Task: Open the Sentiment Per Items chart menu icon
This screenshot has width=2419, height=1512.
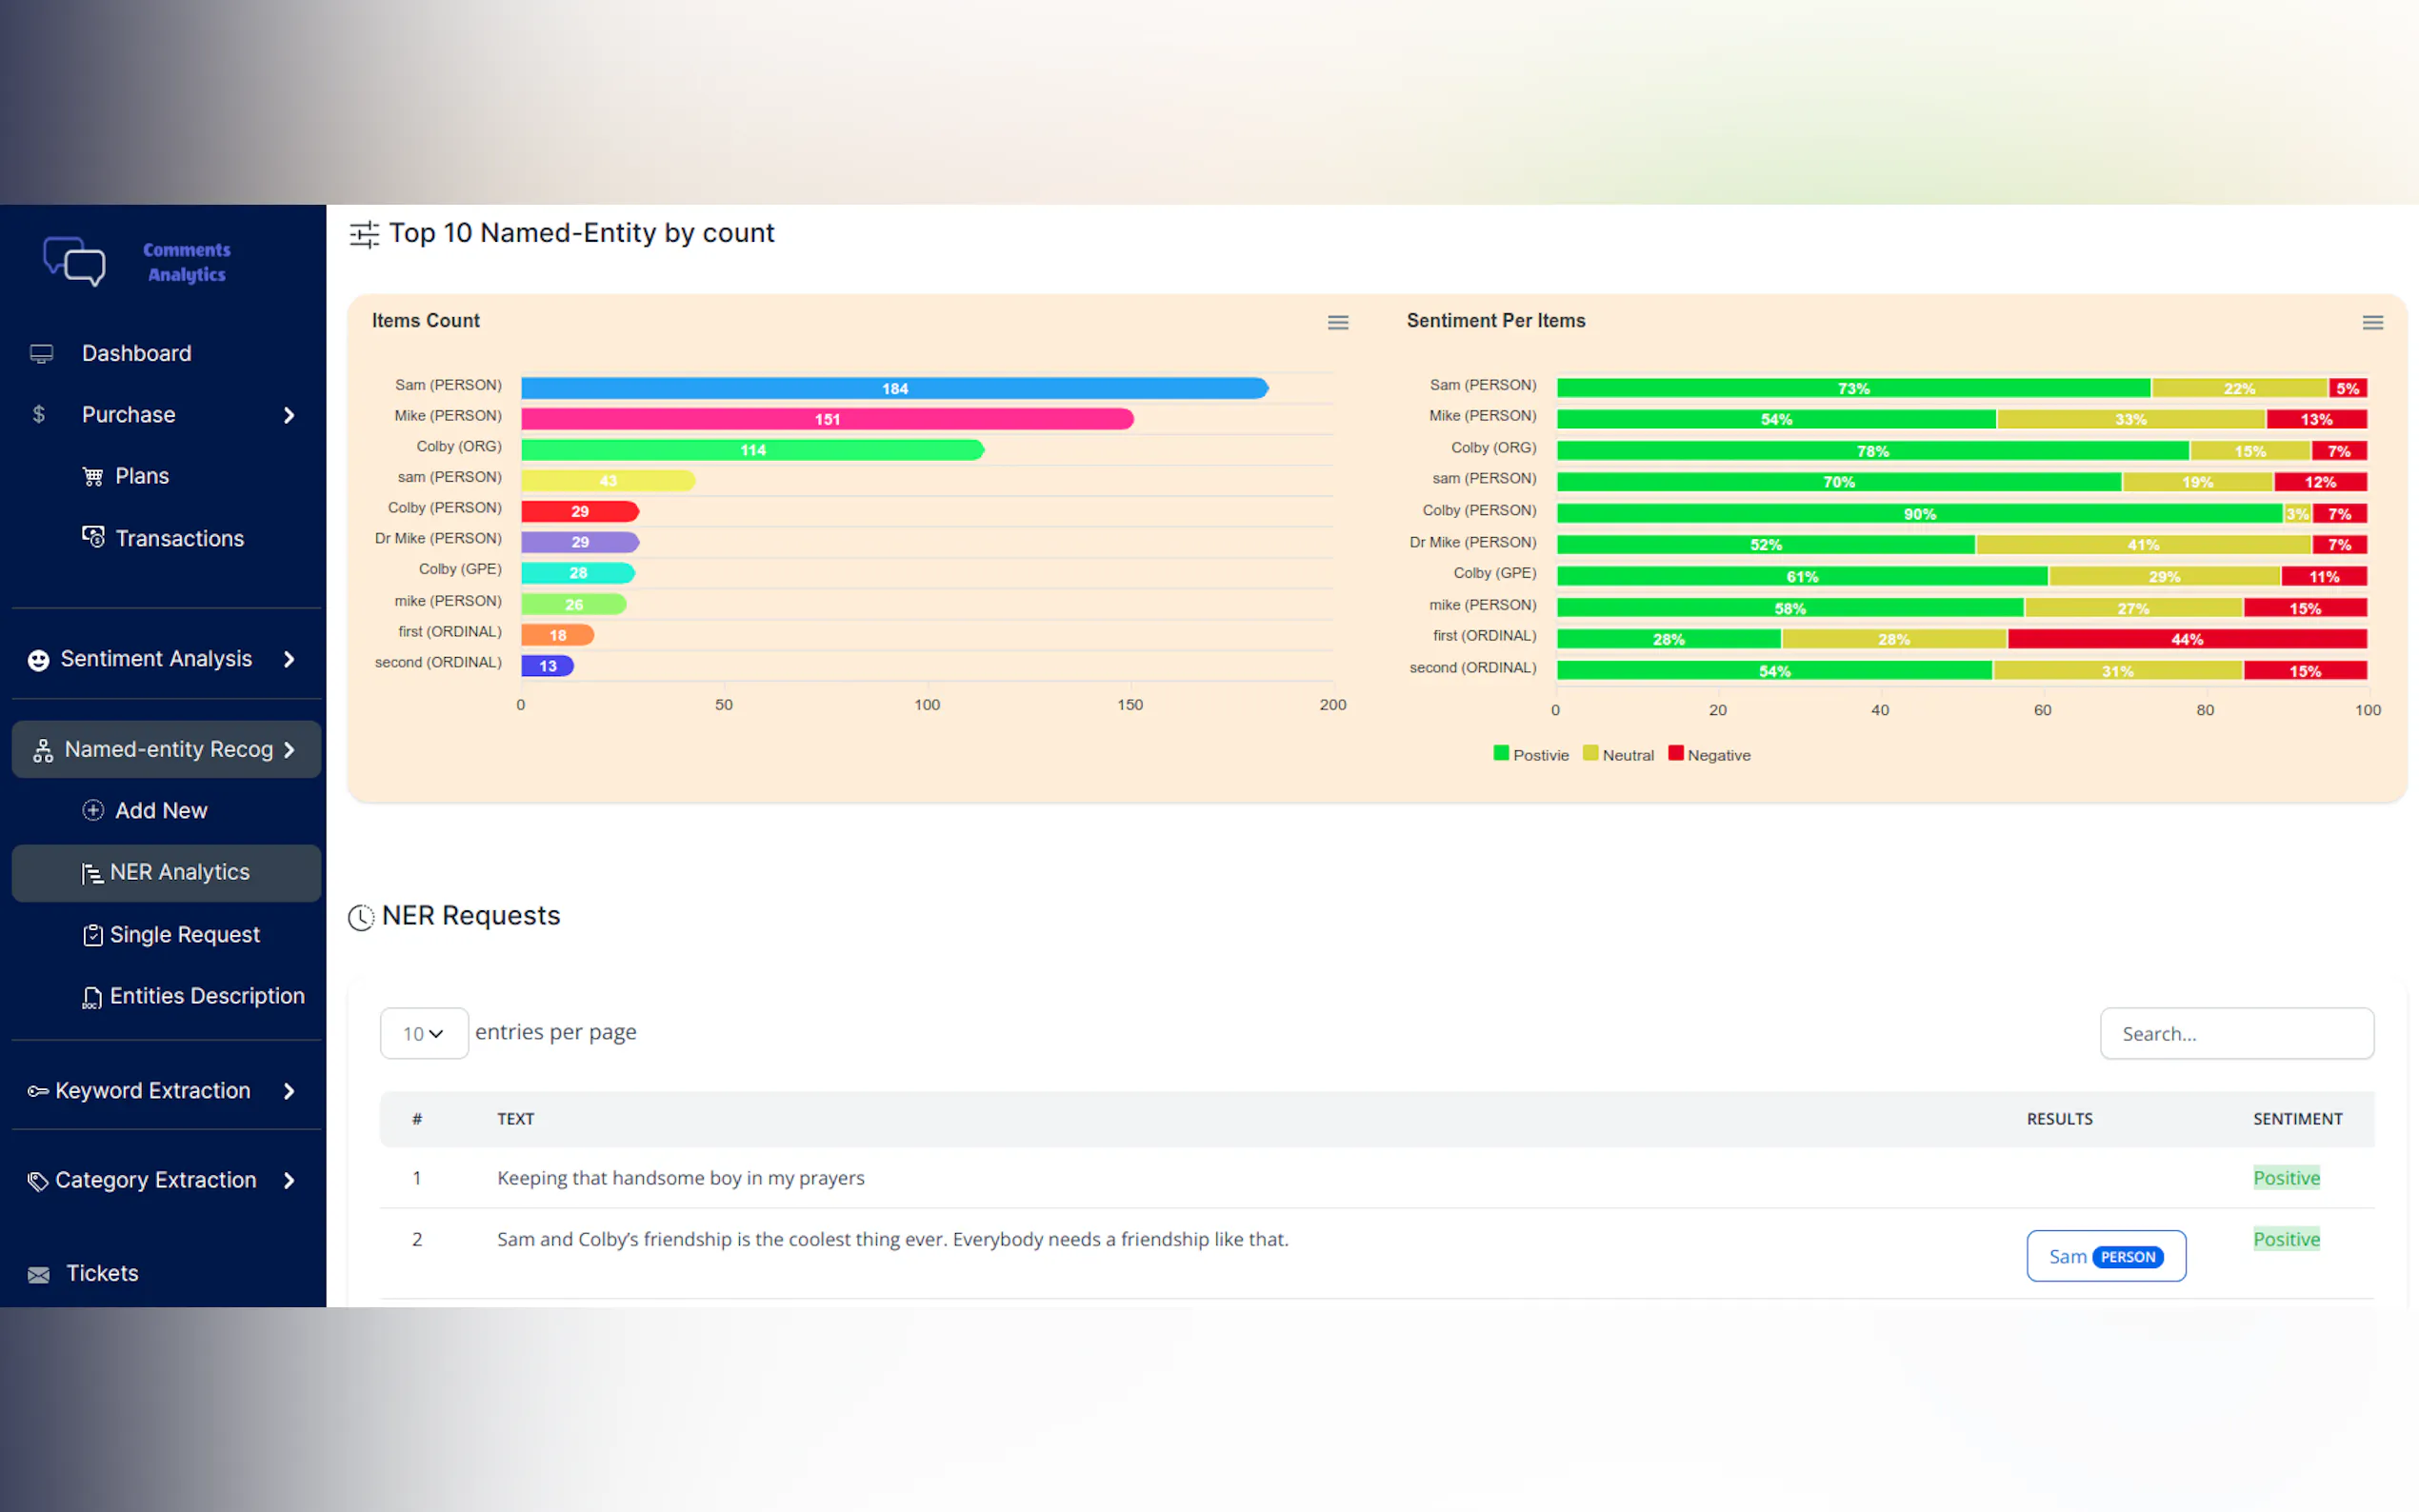Action: (x=2372, y=322)
